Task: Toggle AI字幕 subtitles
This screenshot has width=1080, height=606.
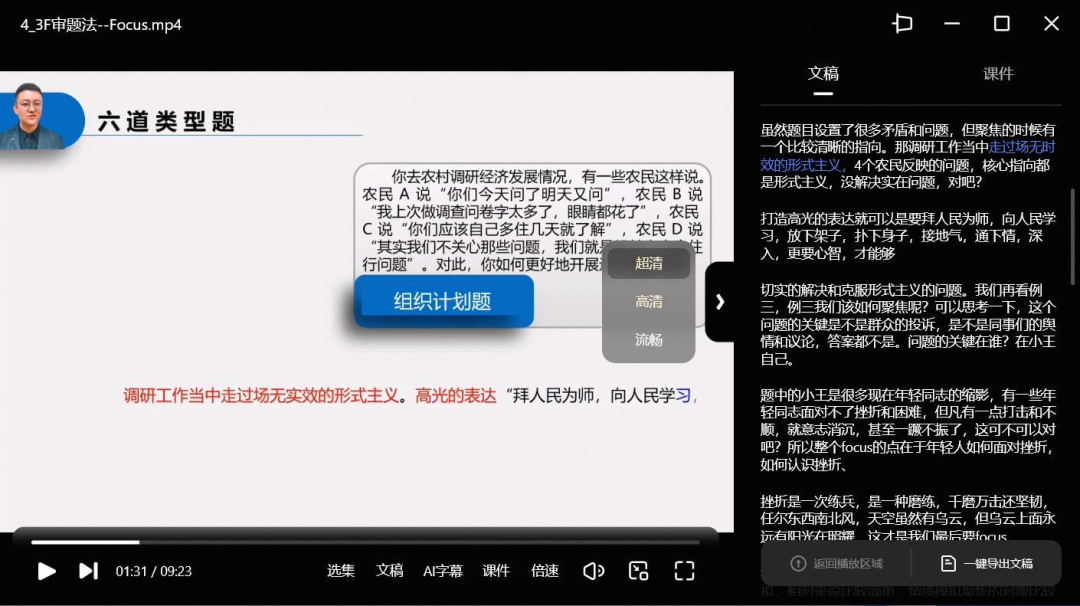Action: pyautogui.click(x=443, y=571)
